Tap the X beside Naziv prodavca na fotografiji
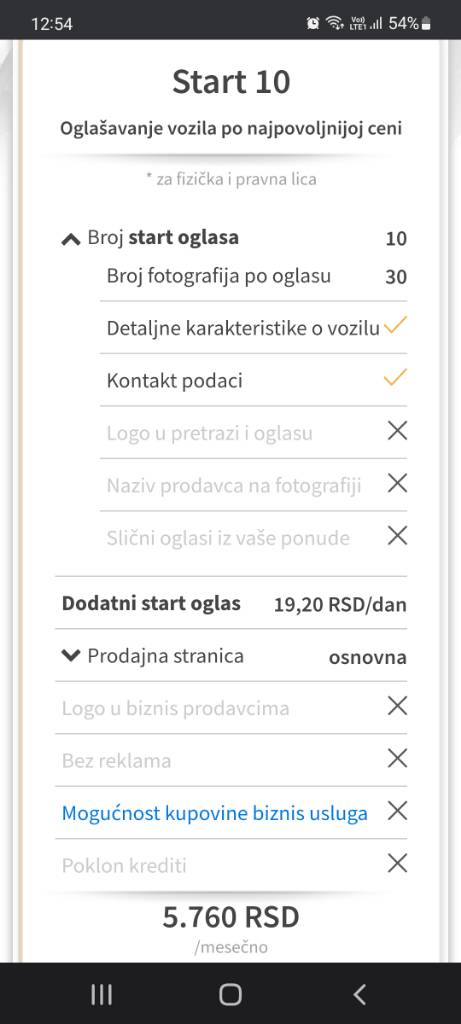The height and width of the screenshot is (1024, 461). (x=397, y=483)
